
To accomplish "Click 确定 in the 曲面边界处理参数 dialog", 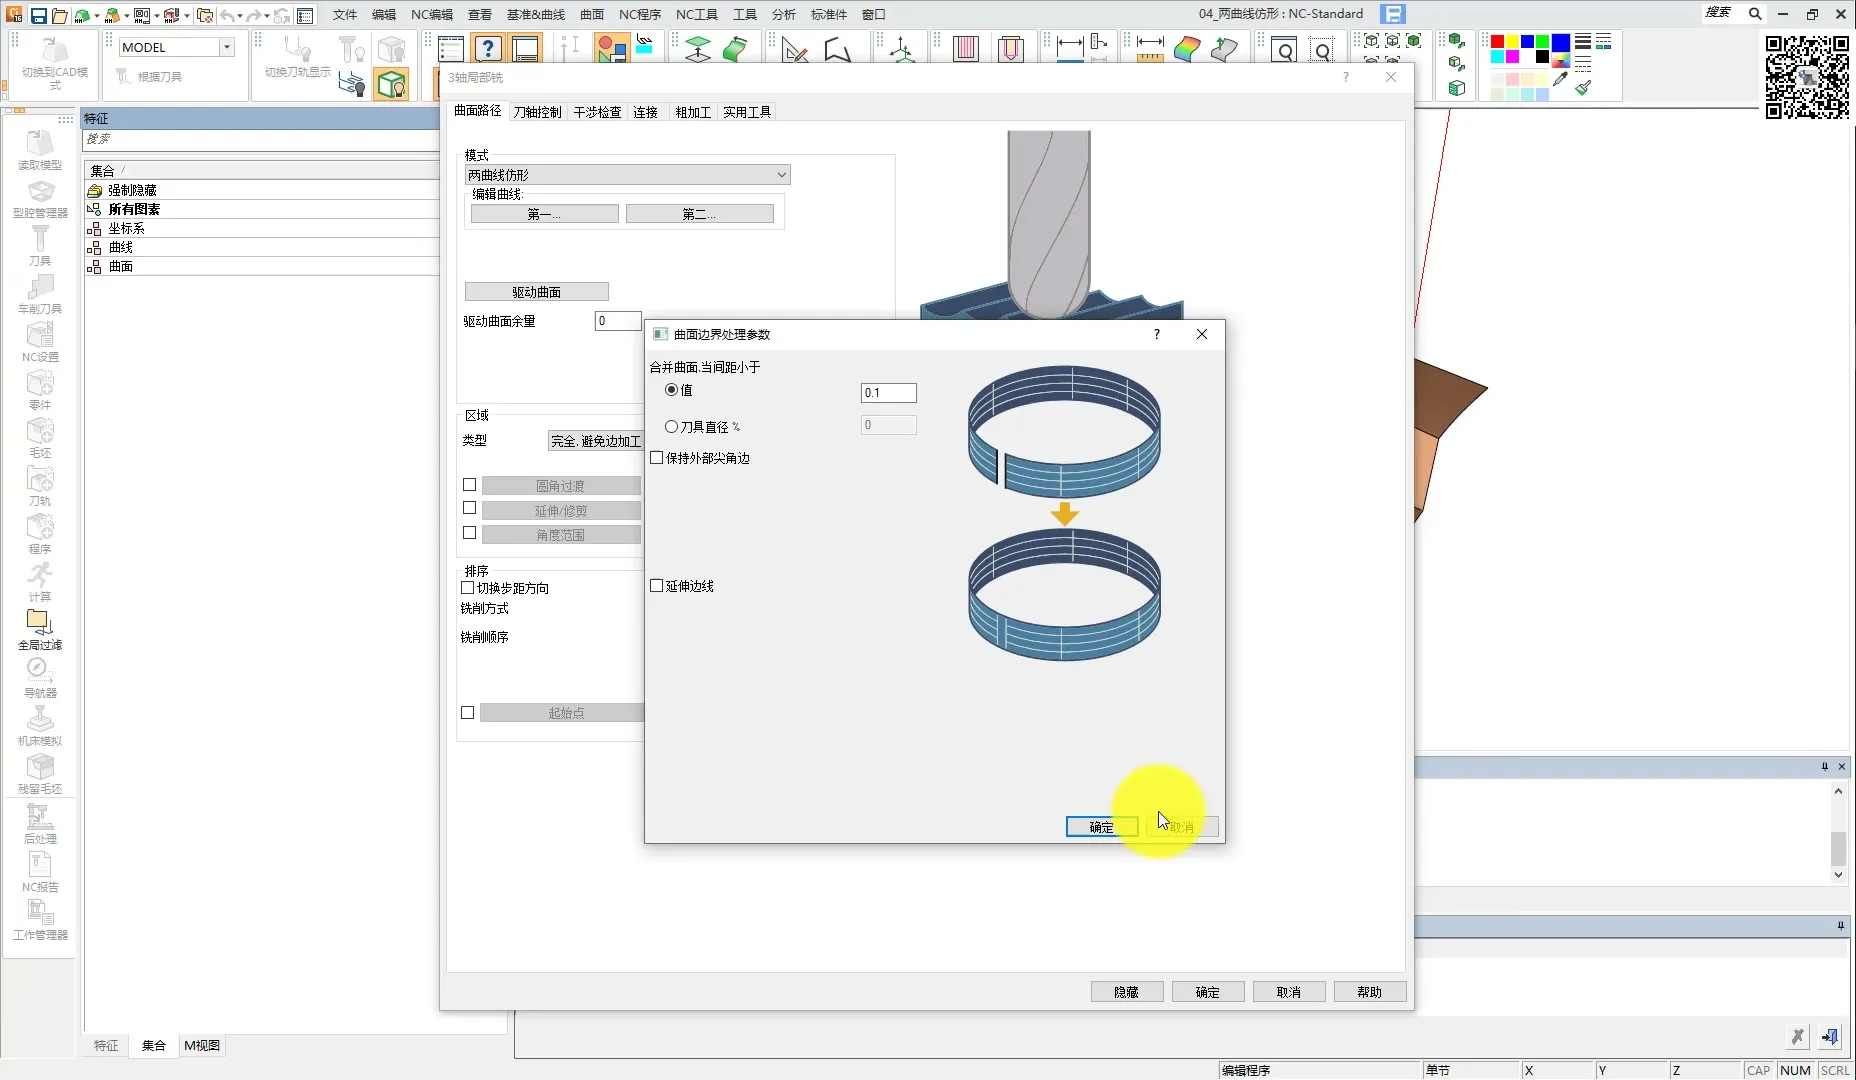I will point(1101,827).
